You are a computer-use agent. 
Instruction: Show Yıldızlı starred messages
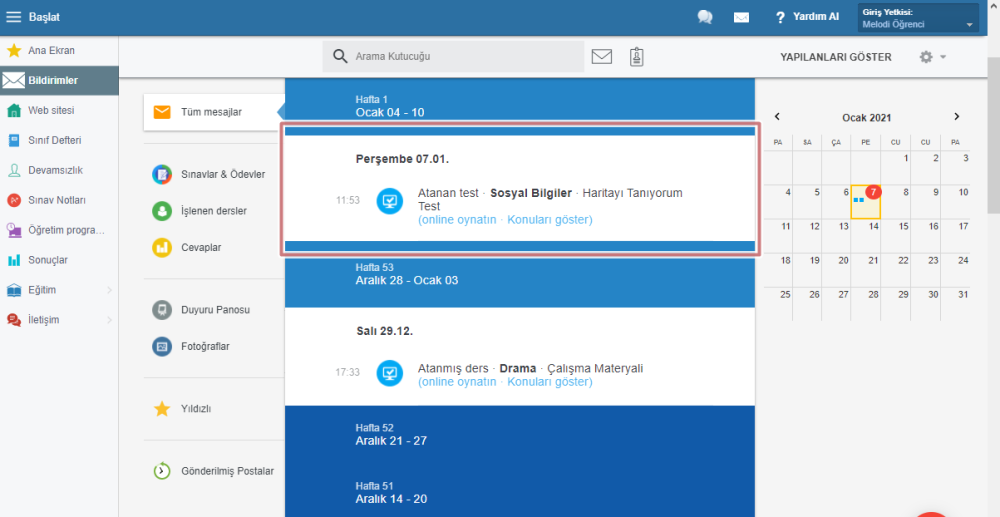[214, 409]
